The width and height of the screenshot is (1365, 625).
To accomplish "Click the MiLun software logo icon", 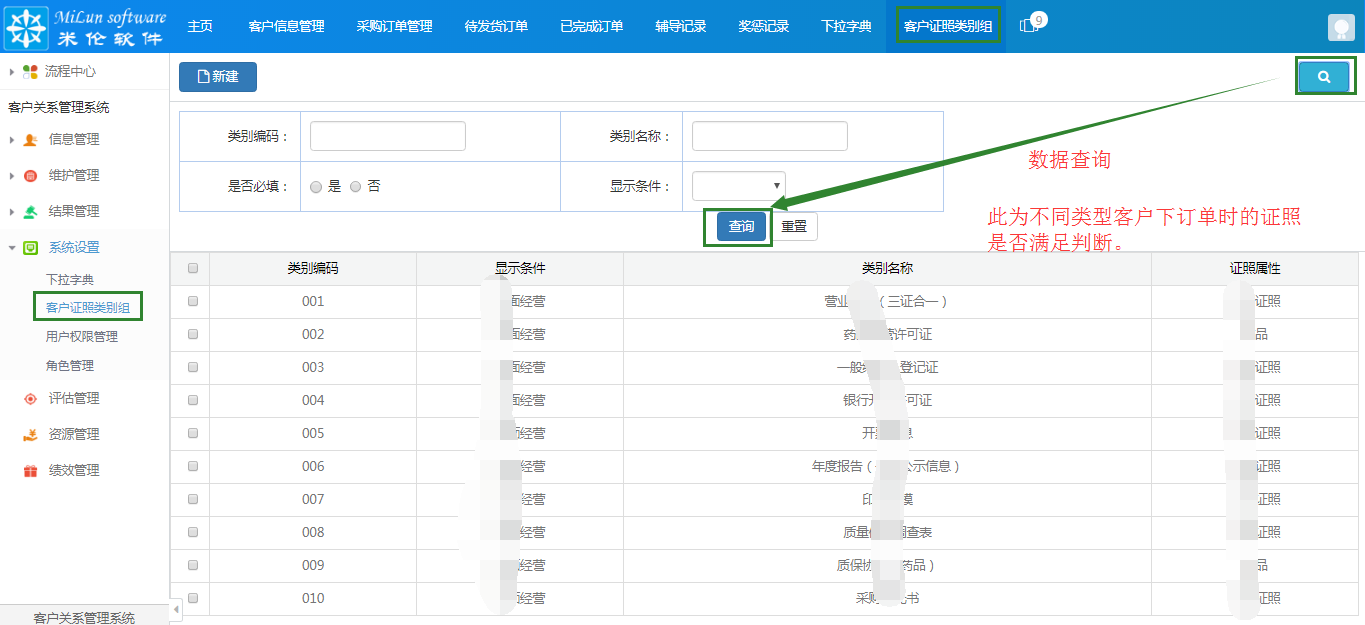I will [x=25, y=26].
